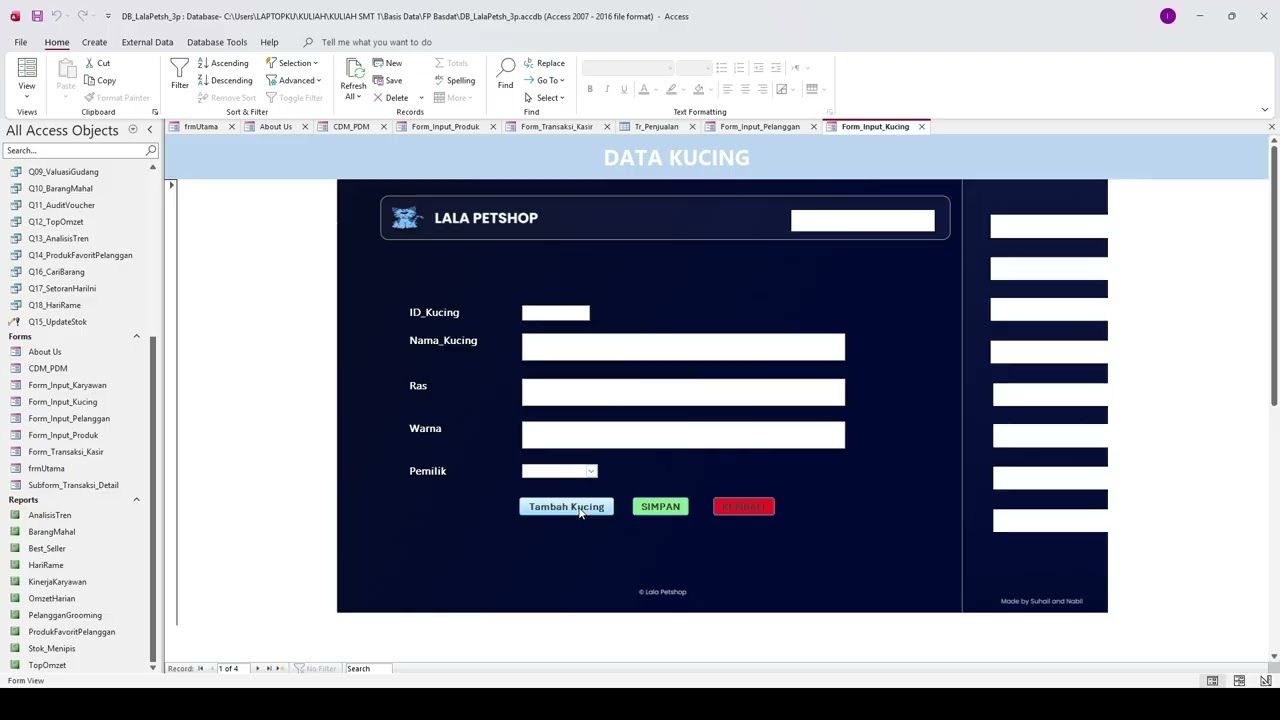Click the Save icon in title bar

[x=37, y=16]
